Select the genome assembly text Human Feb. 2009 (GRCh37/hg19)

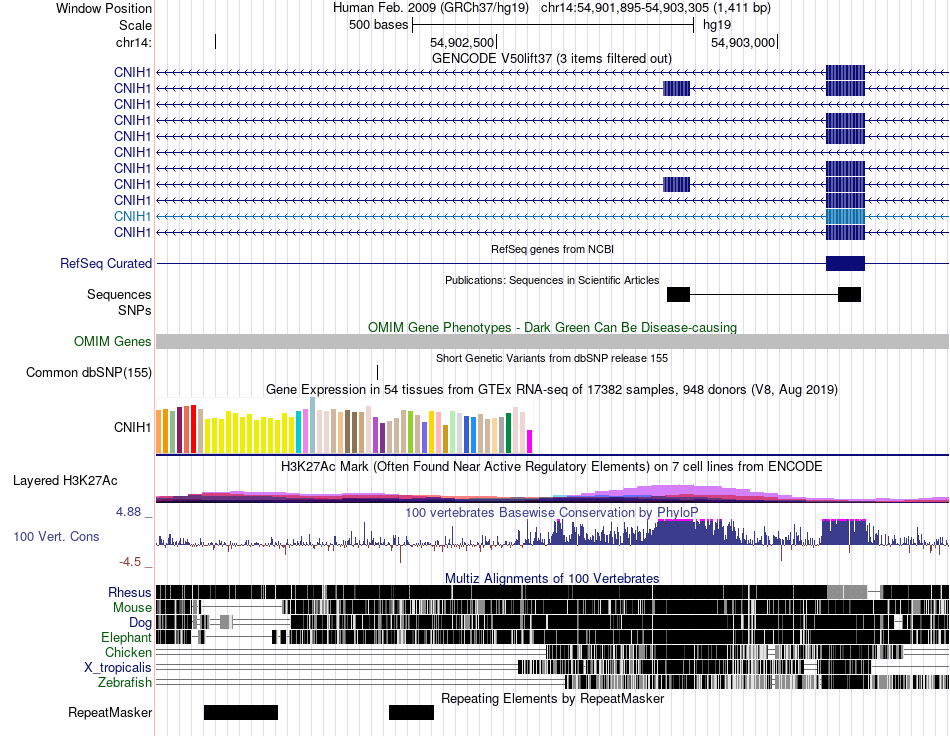tap(431, 8)
